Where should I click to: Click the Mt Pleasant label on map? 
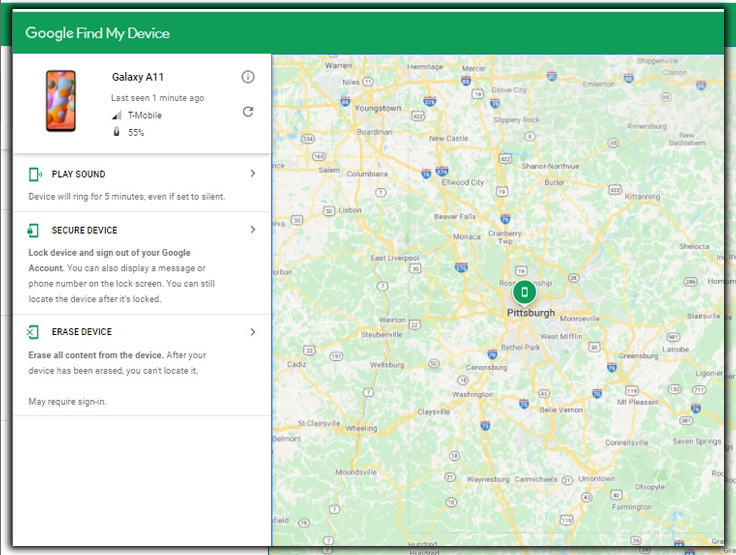click(x=638, y=402)
